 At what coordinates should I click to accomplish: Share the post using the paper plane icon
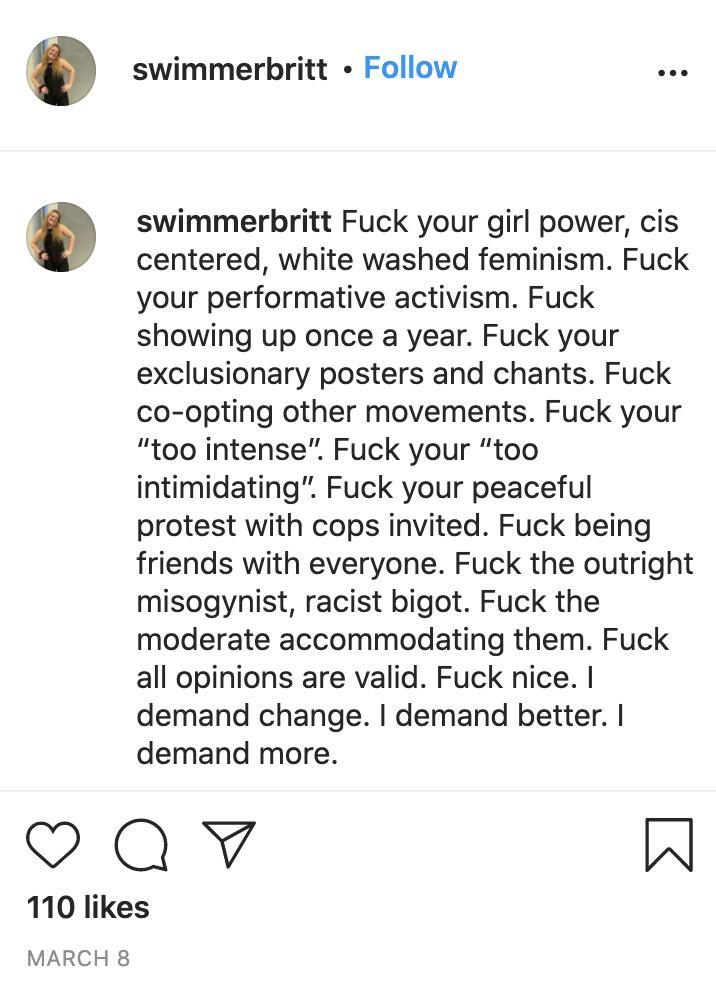click(x=229, y=845)
